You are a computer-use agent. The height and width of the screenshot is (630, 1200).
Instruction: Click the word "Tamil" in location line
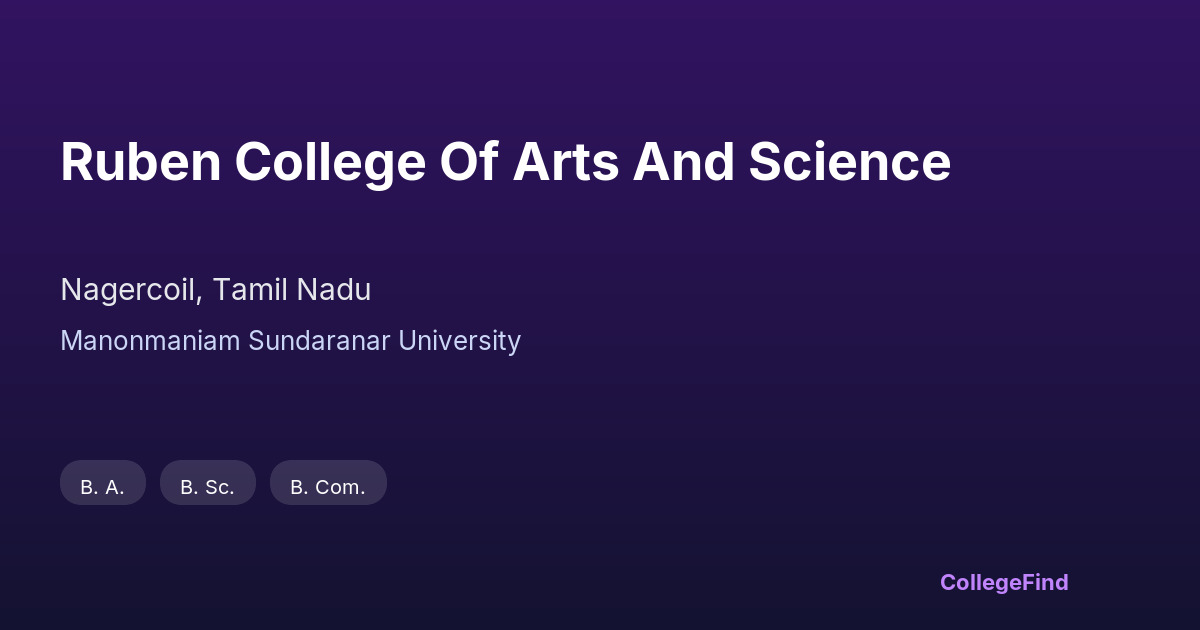[x=253, y=290]
